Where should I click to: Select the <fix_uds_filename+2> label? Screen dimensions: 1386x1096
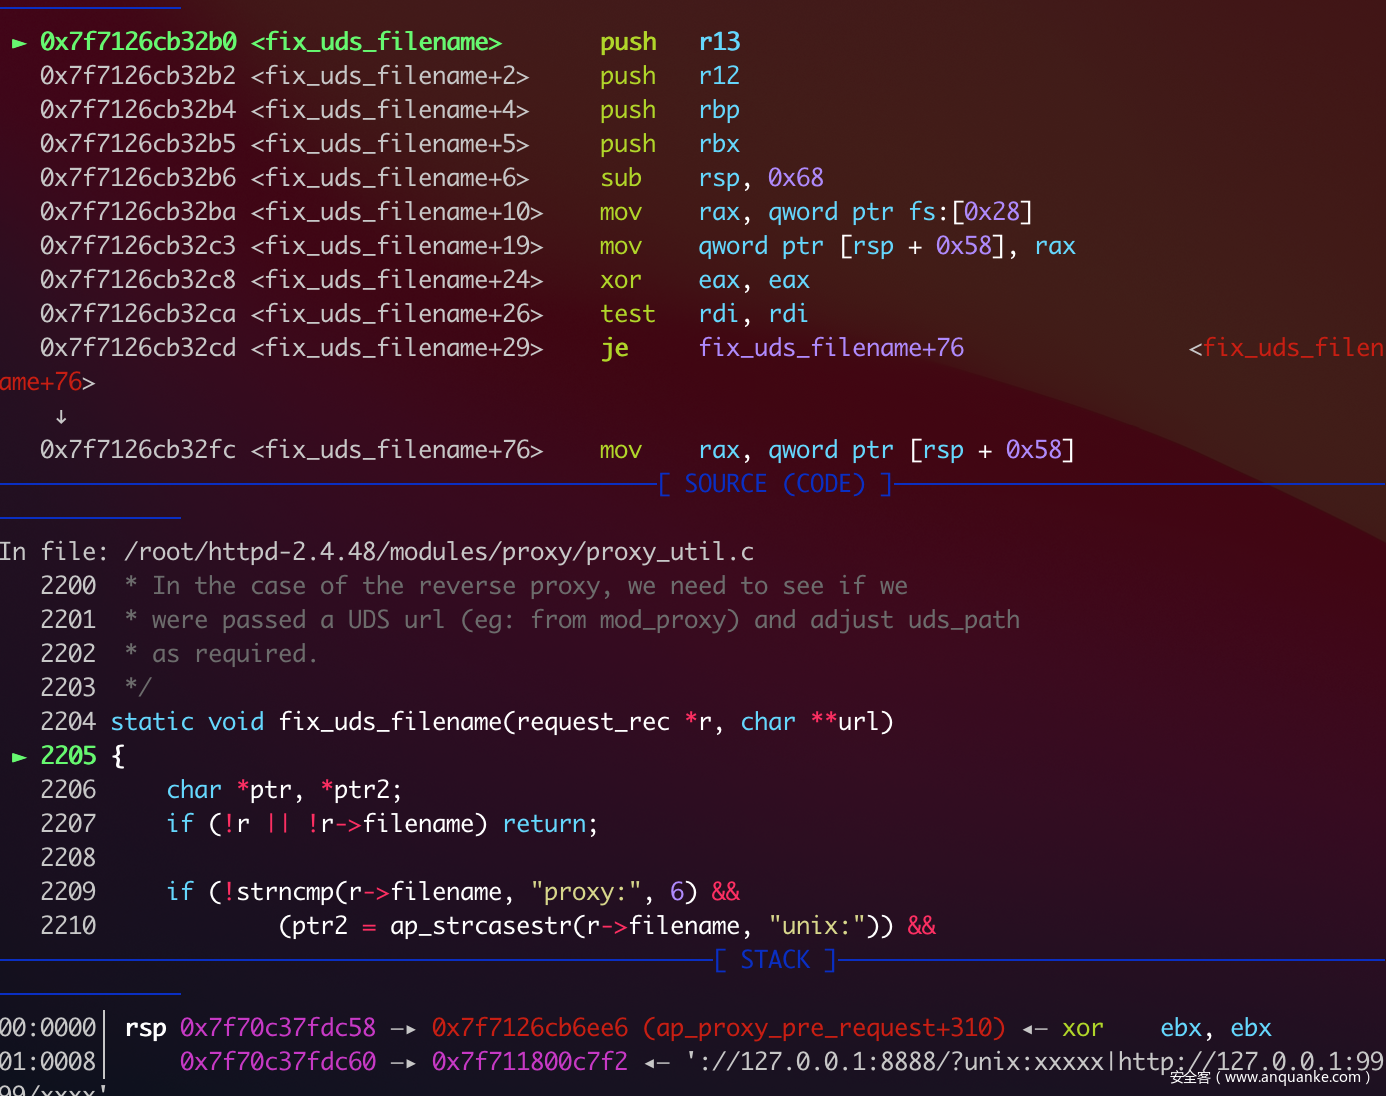390,76
